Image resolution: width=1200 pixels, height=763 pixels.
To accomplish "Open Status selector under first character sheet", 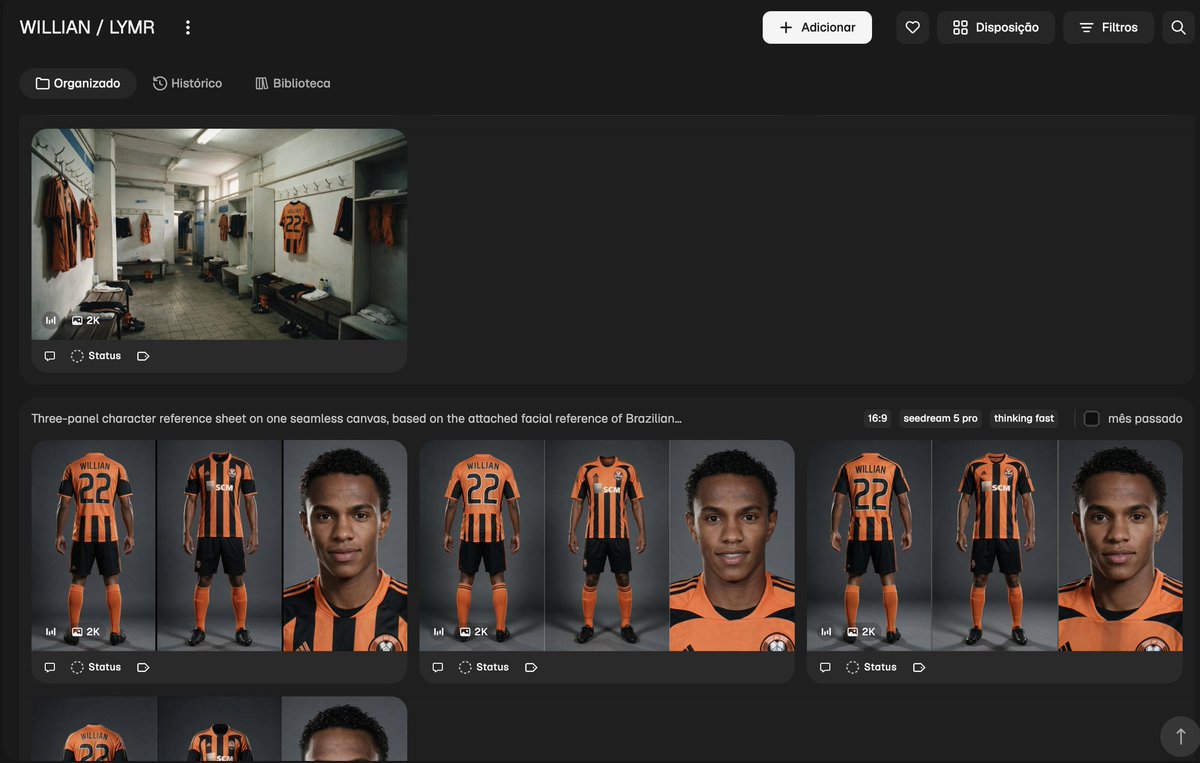I will point(96,667).
